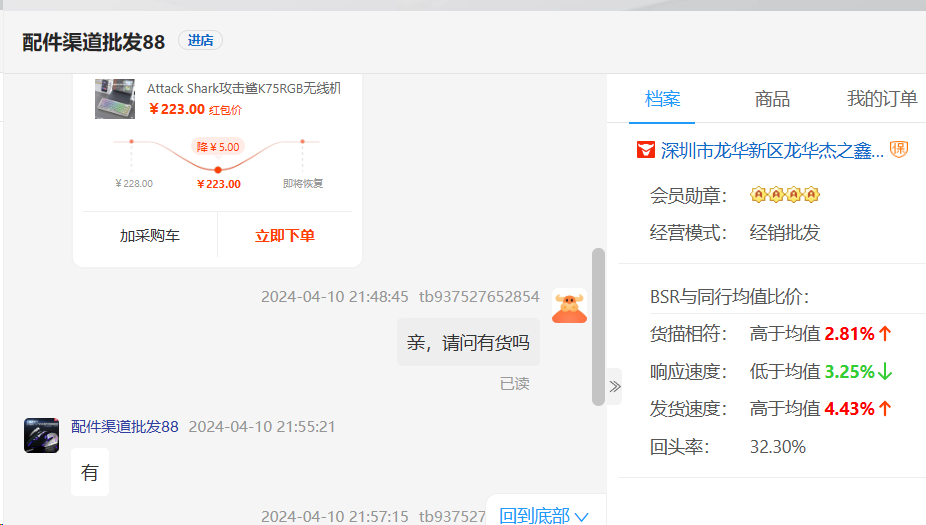Screen dimensions: 926x525
Task: Click the orange 保 guarantee badge icon
Action: tap(899, 149)
